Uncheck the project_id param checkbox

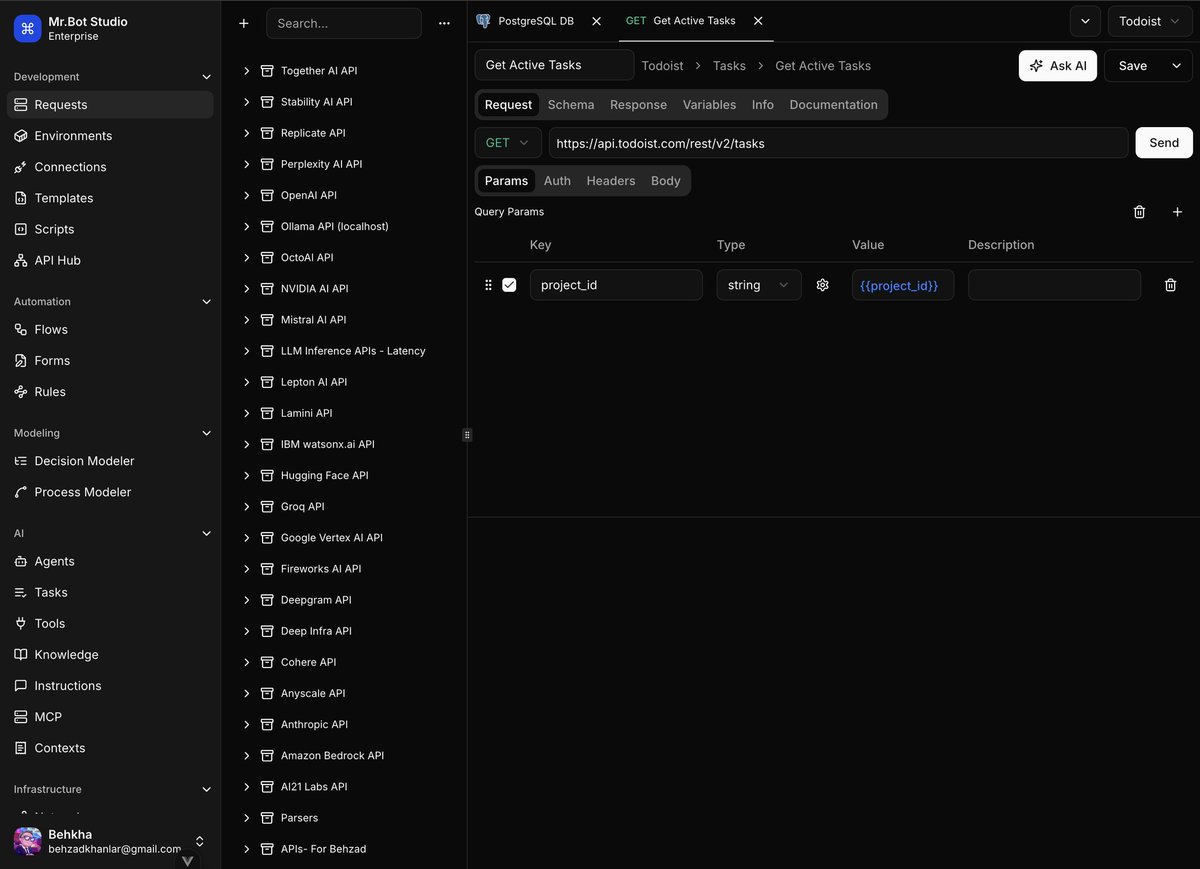[509, 285]
